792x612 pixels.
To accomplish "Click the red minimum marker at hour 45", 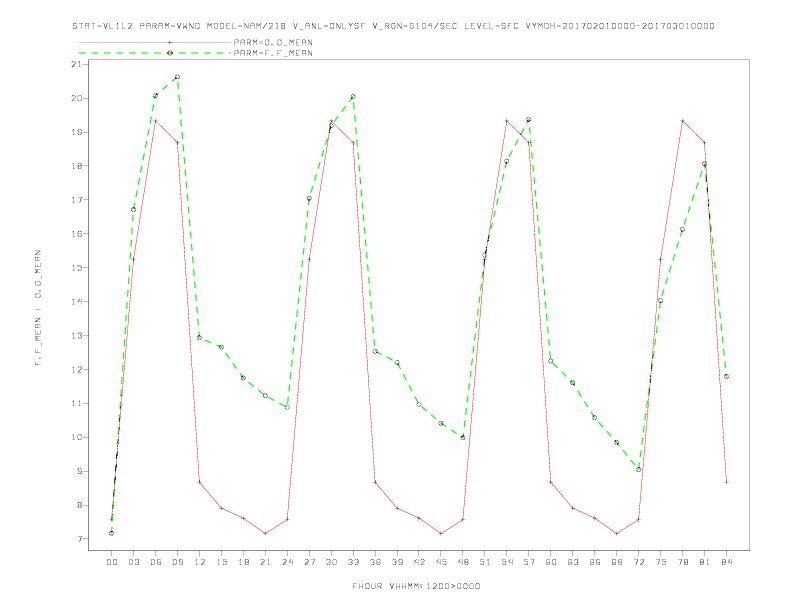I will [441, 533].
